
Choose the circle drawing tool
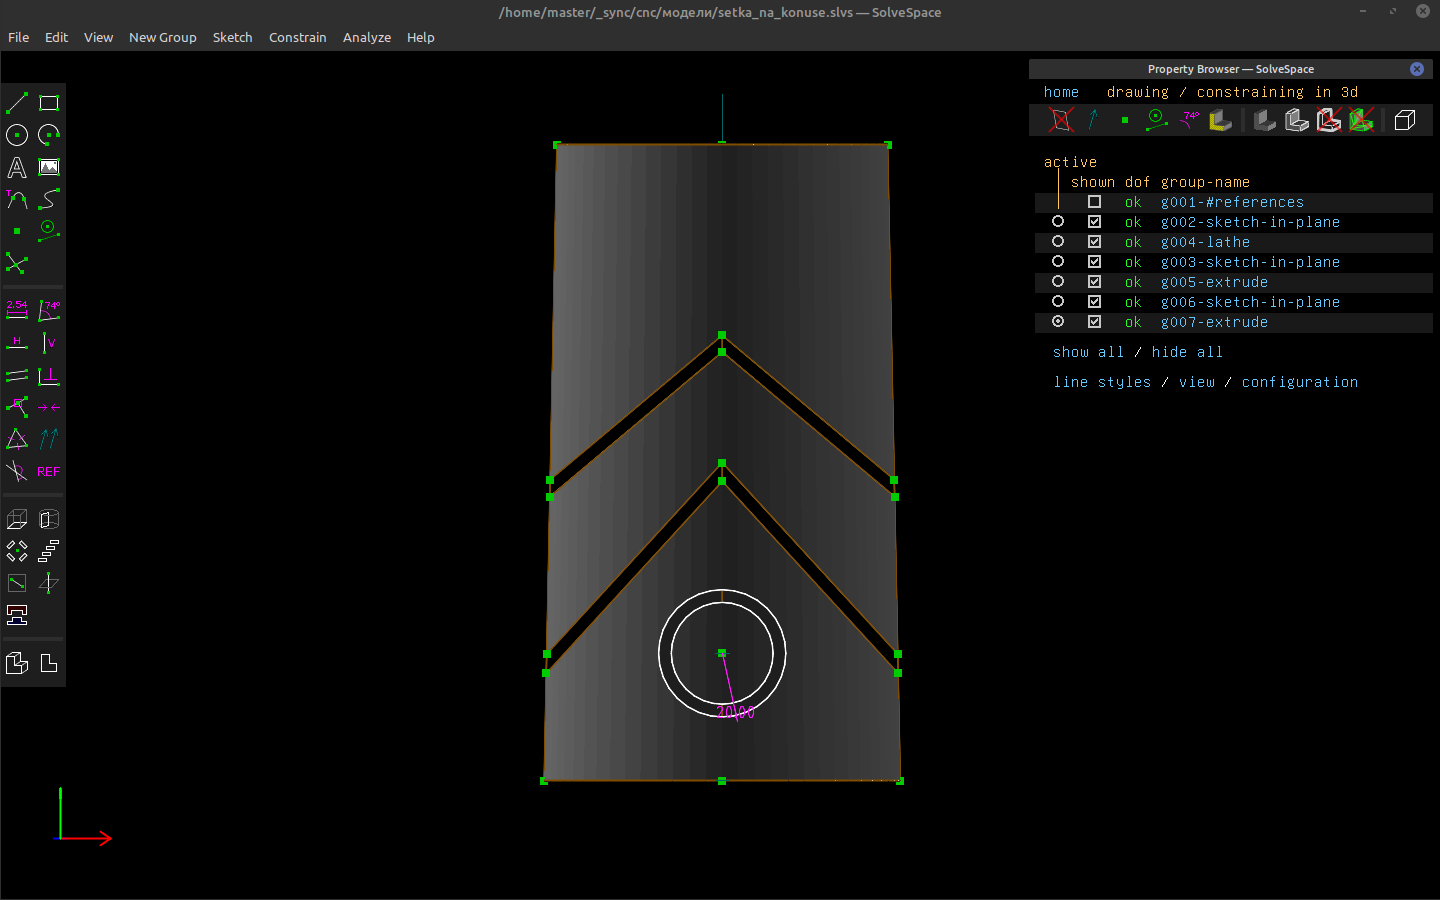click(x=17, y=135)
